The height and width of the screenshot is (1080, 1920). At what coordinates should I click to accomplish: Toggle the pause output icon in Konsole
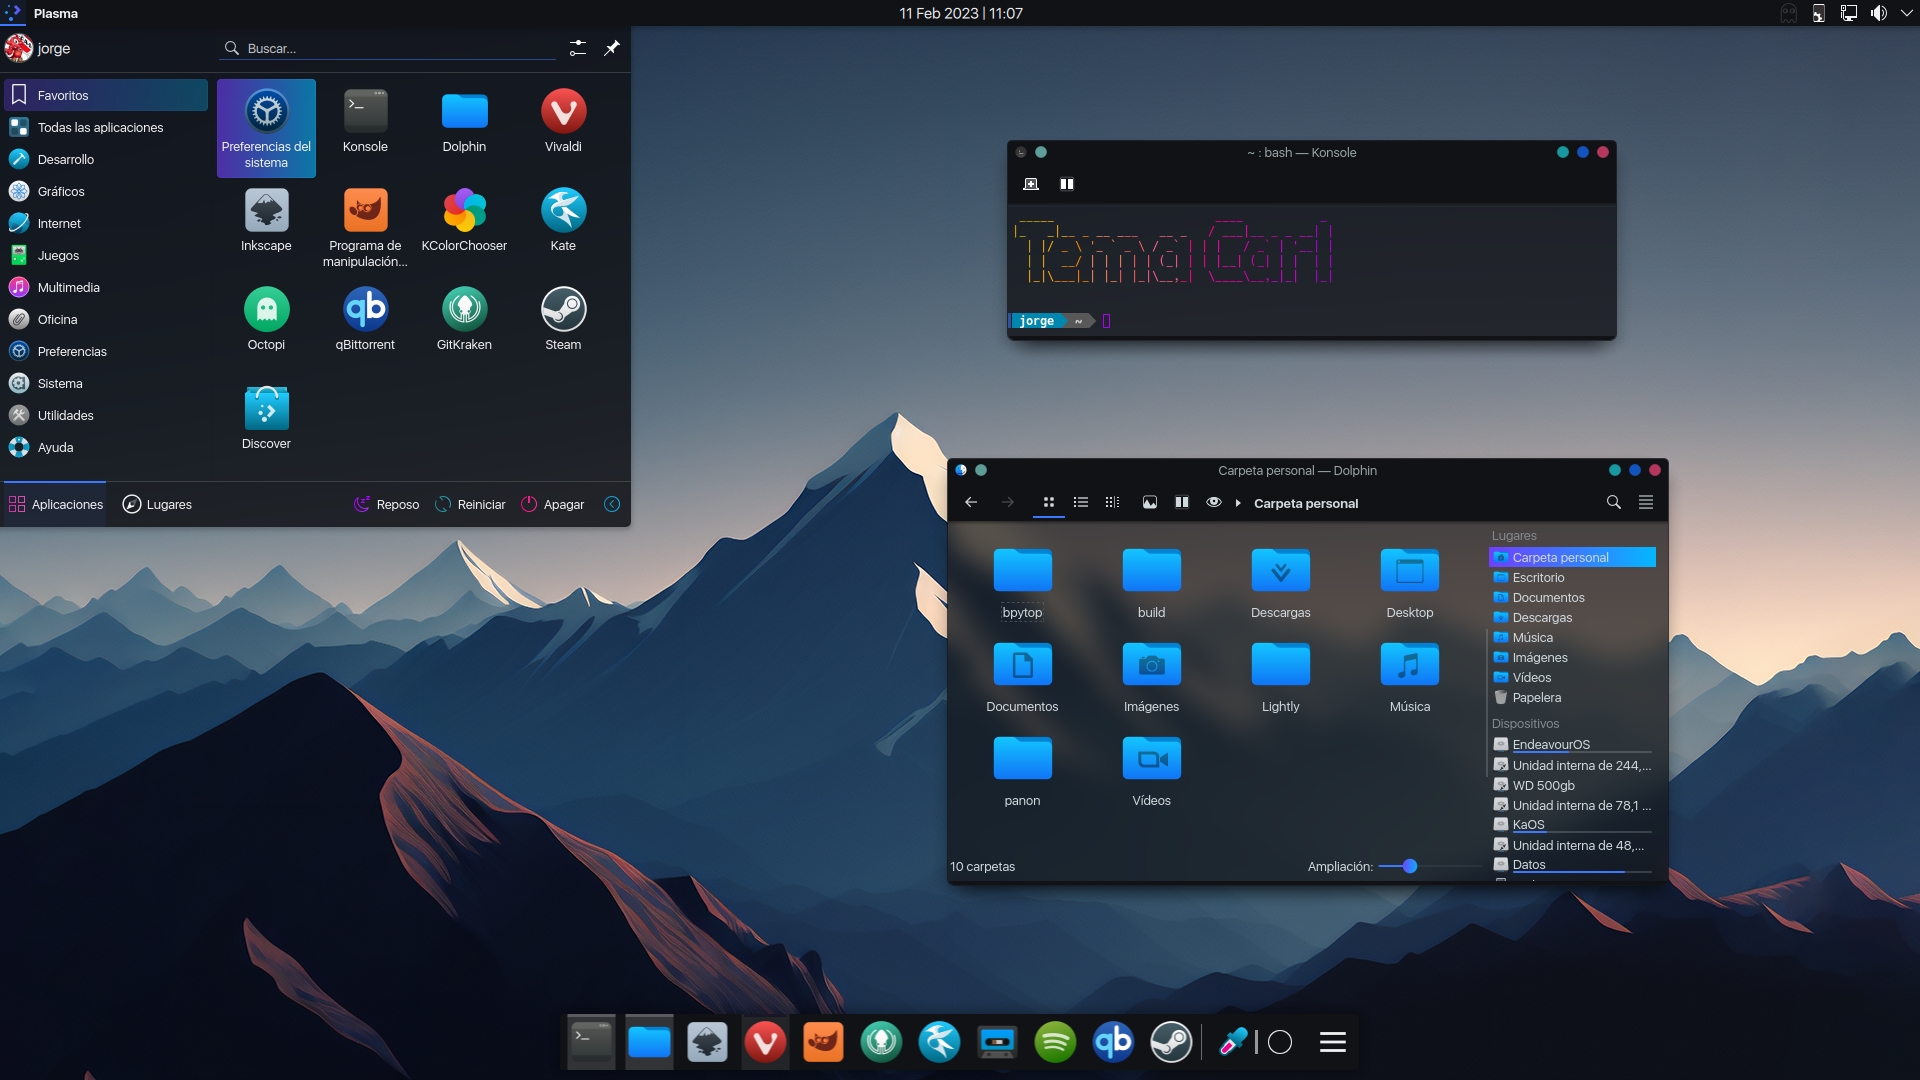coord(1066,183)
